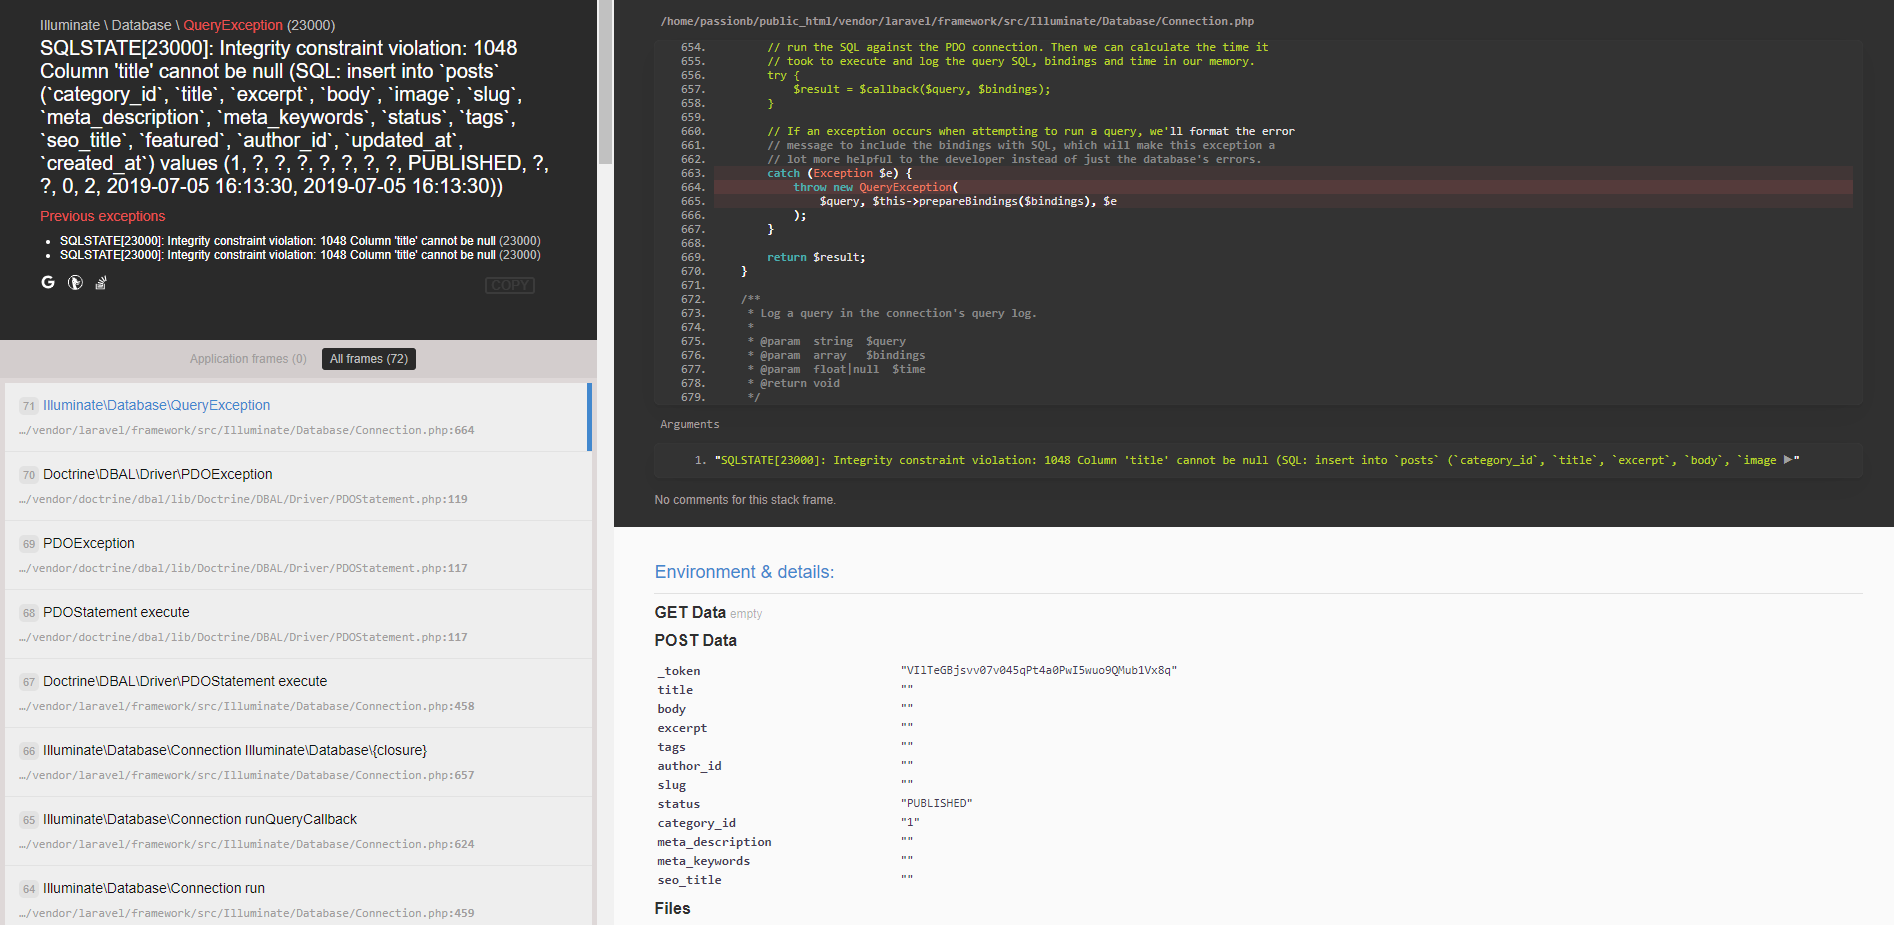Switch to the Application frames tab
Image resolution: width=1894 pixels, height=925 pixels.
pos(247,358)
